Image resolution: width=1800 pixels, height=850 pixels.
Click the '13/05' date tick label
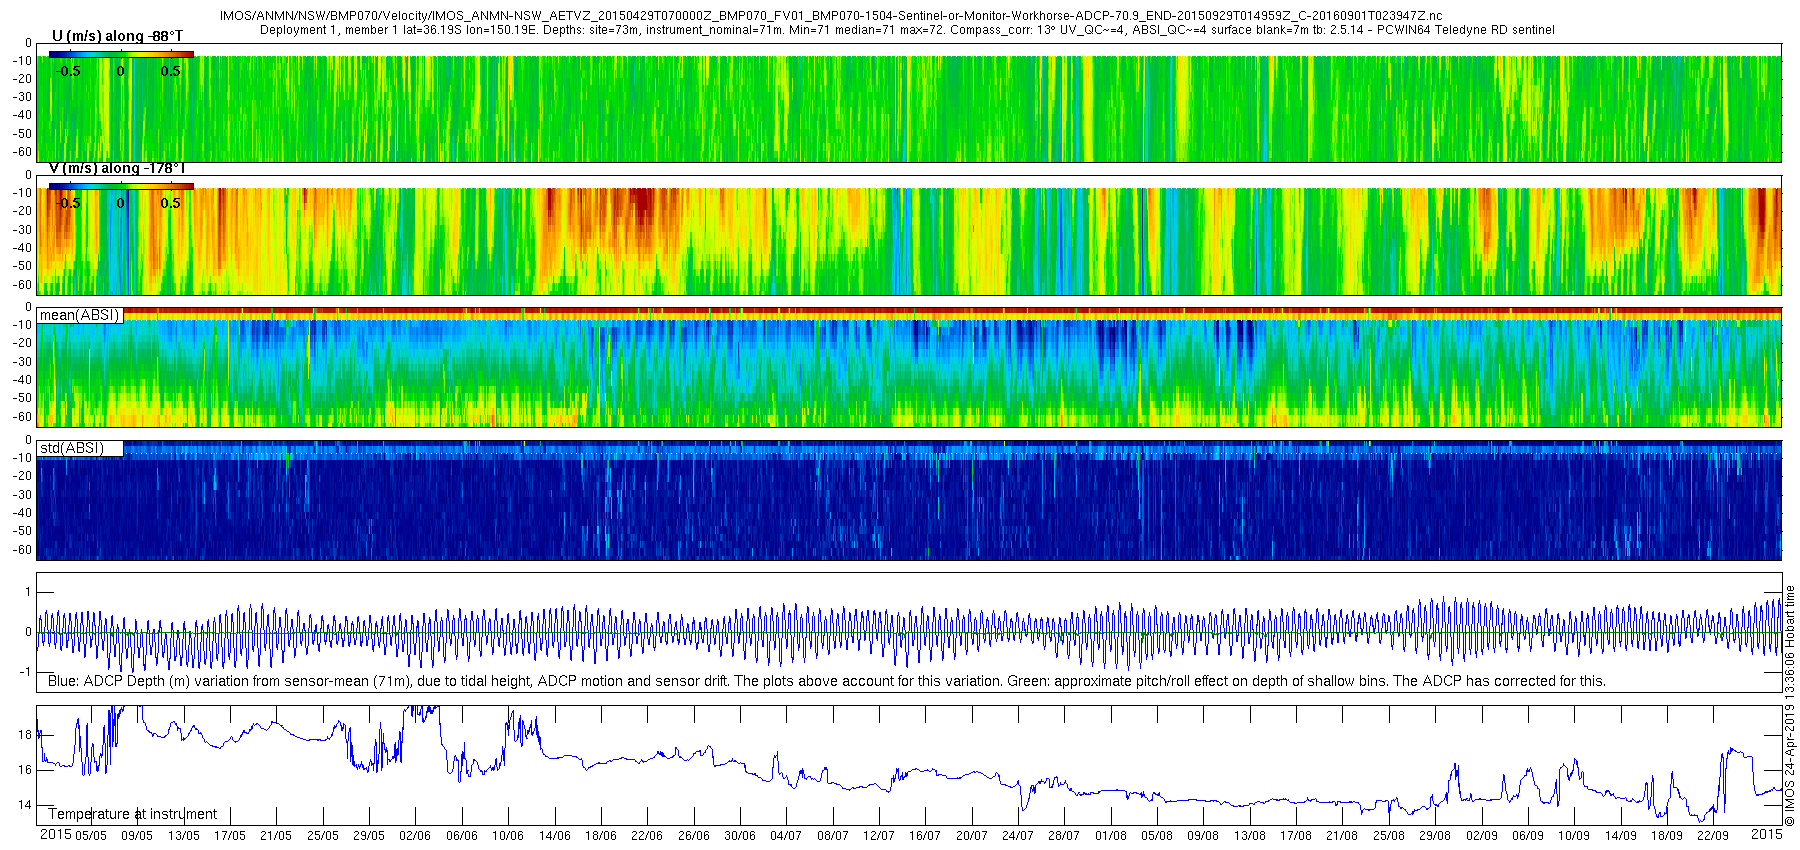[x=183, y=836]
